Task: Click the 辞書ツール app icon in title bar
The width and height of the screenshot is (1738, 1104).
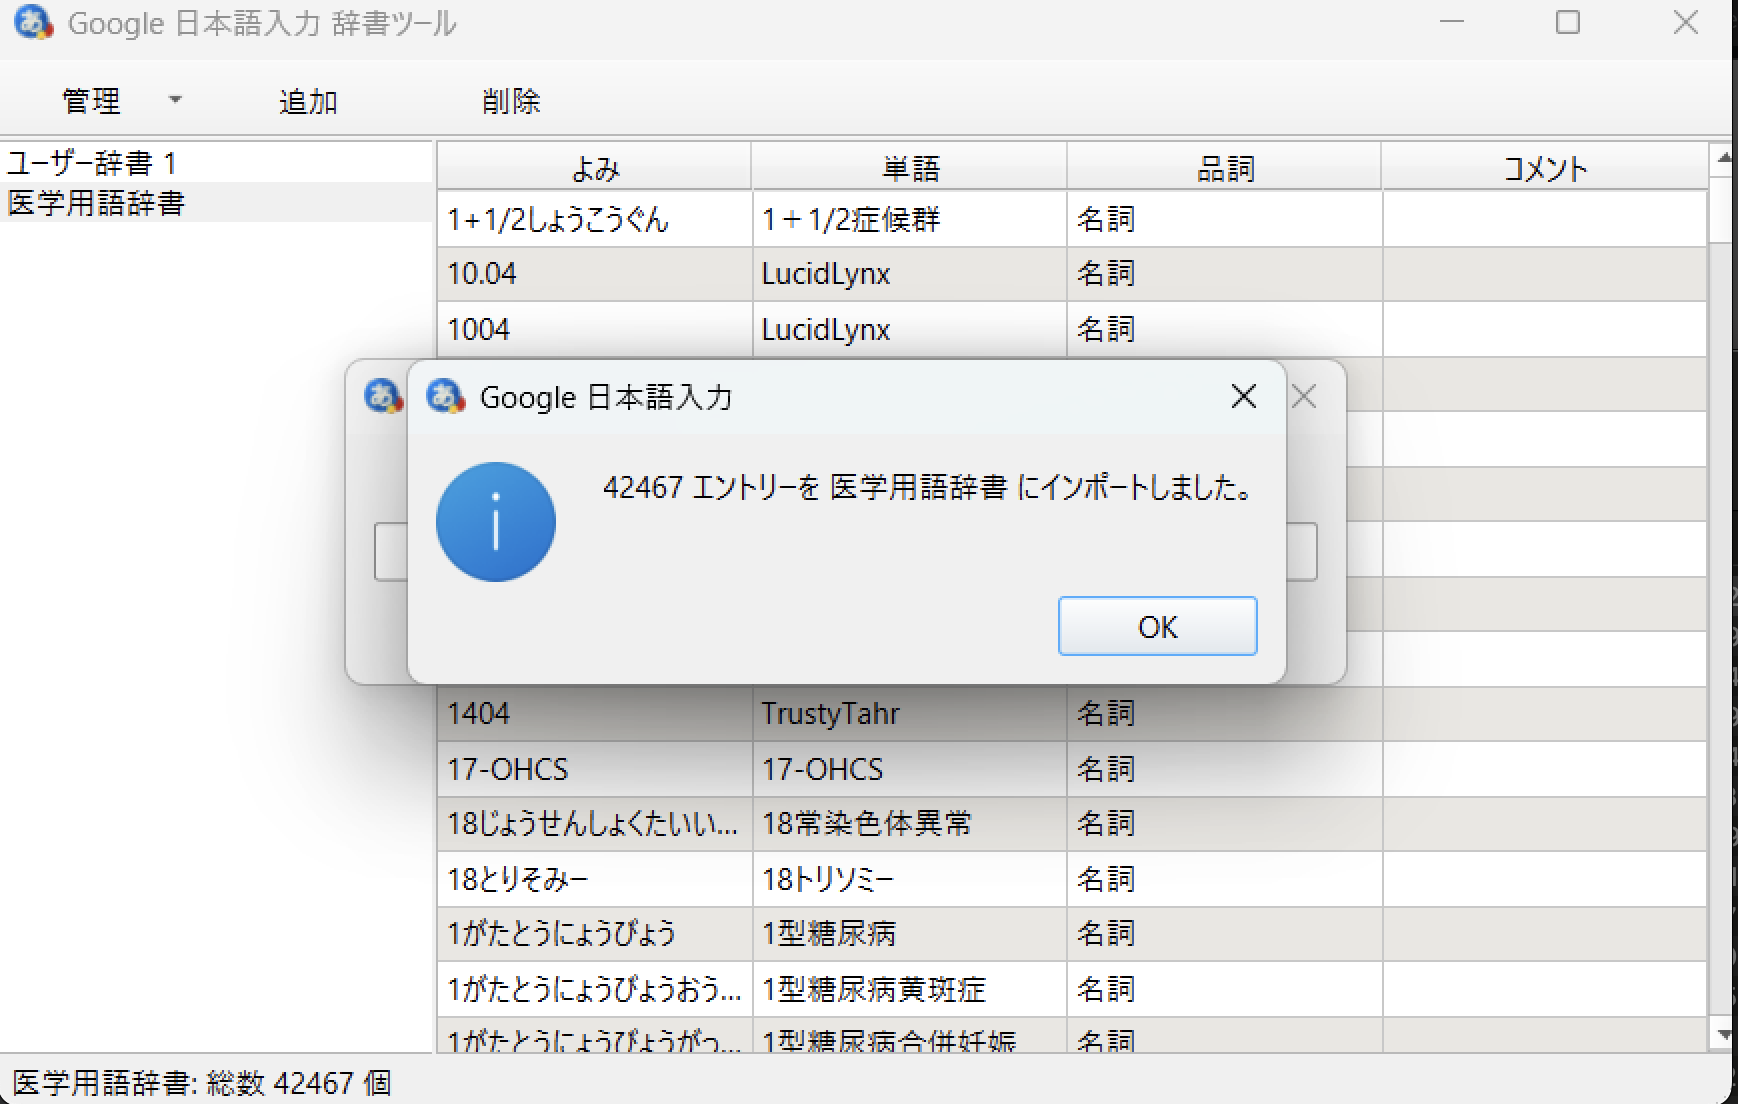Action: 33,23
